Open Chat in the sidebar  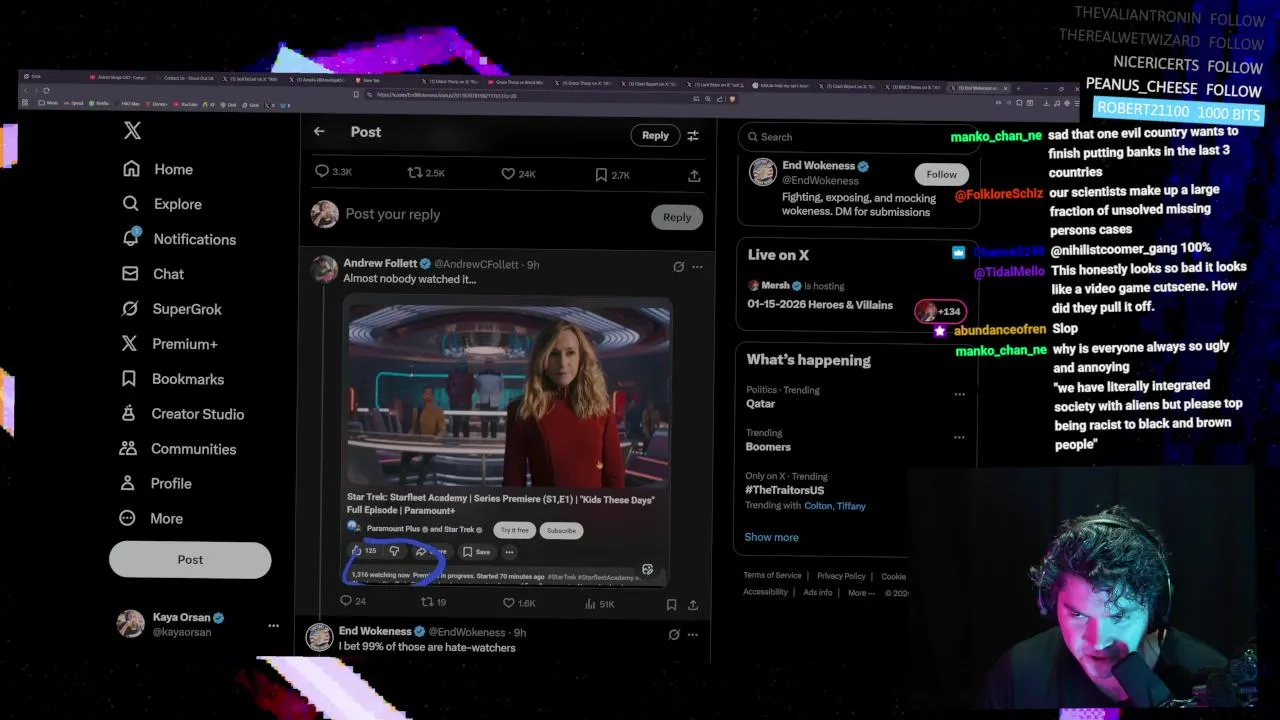(153, 274)
